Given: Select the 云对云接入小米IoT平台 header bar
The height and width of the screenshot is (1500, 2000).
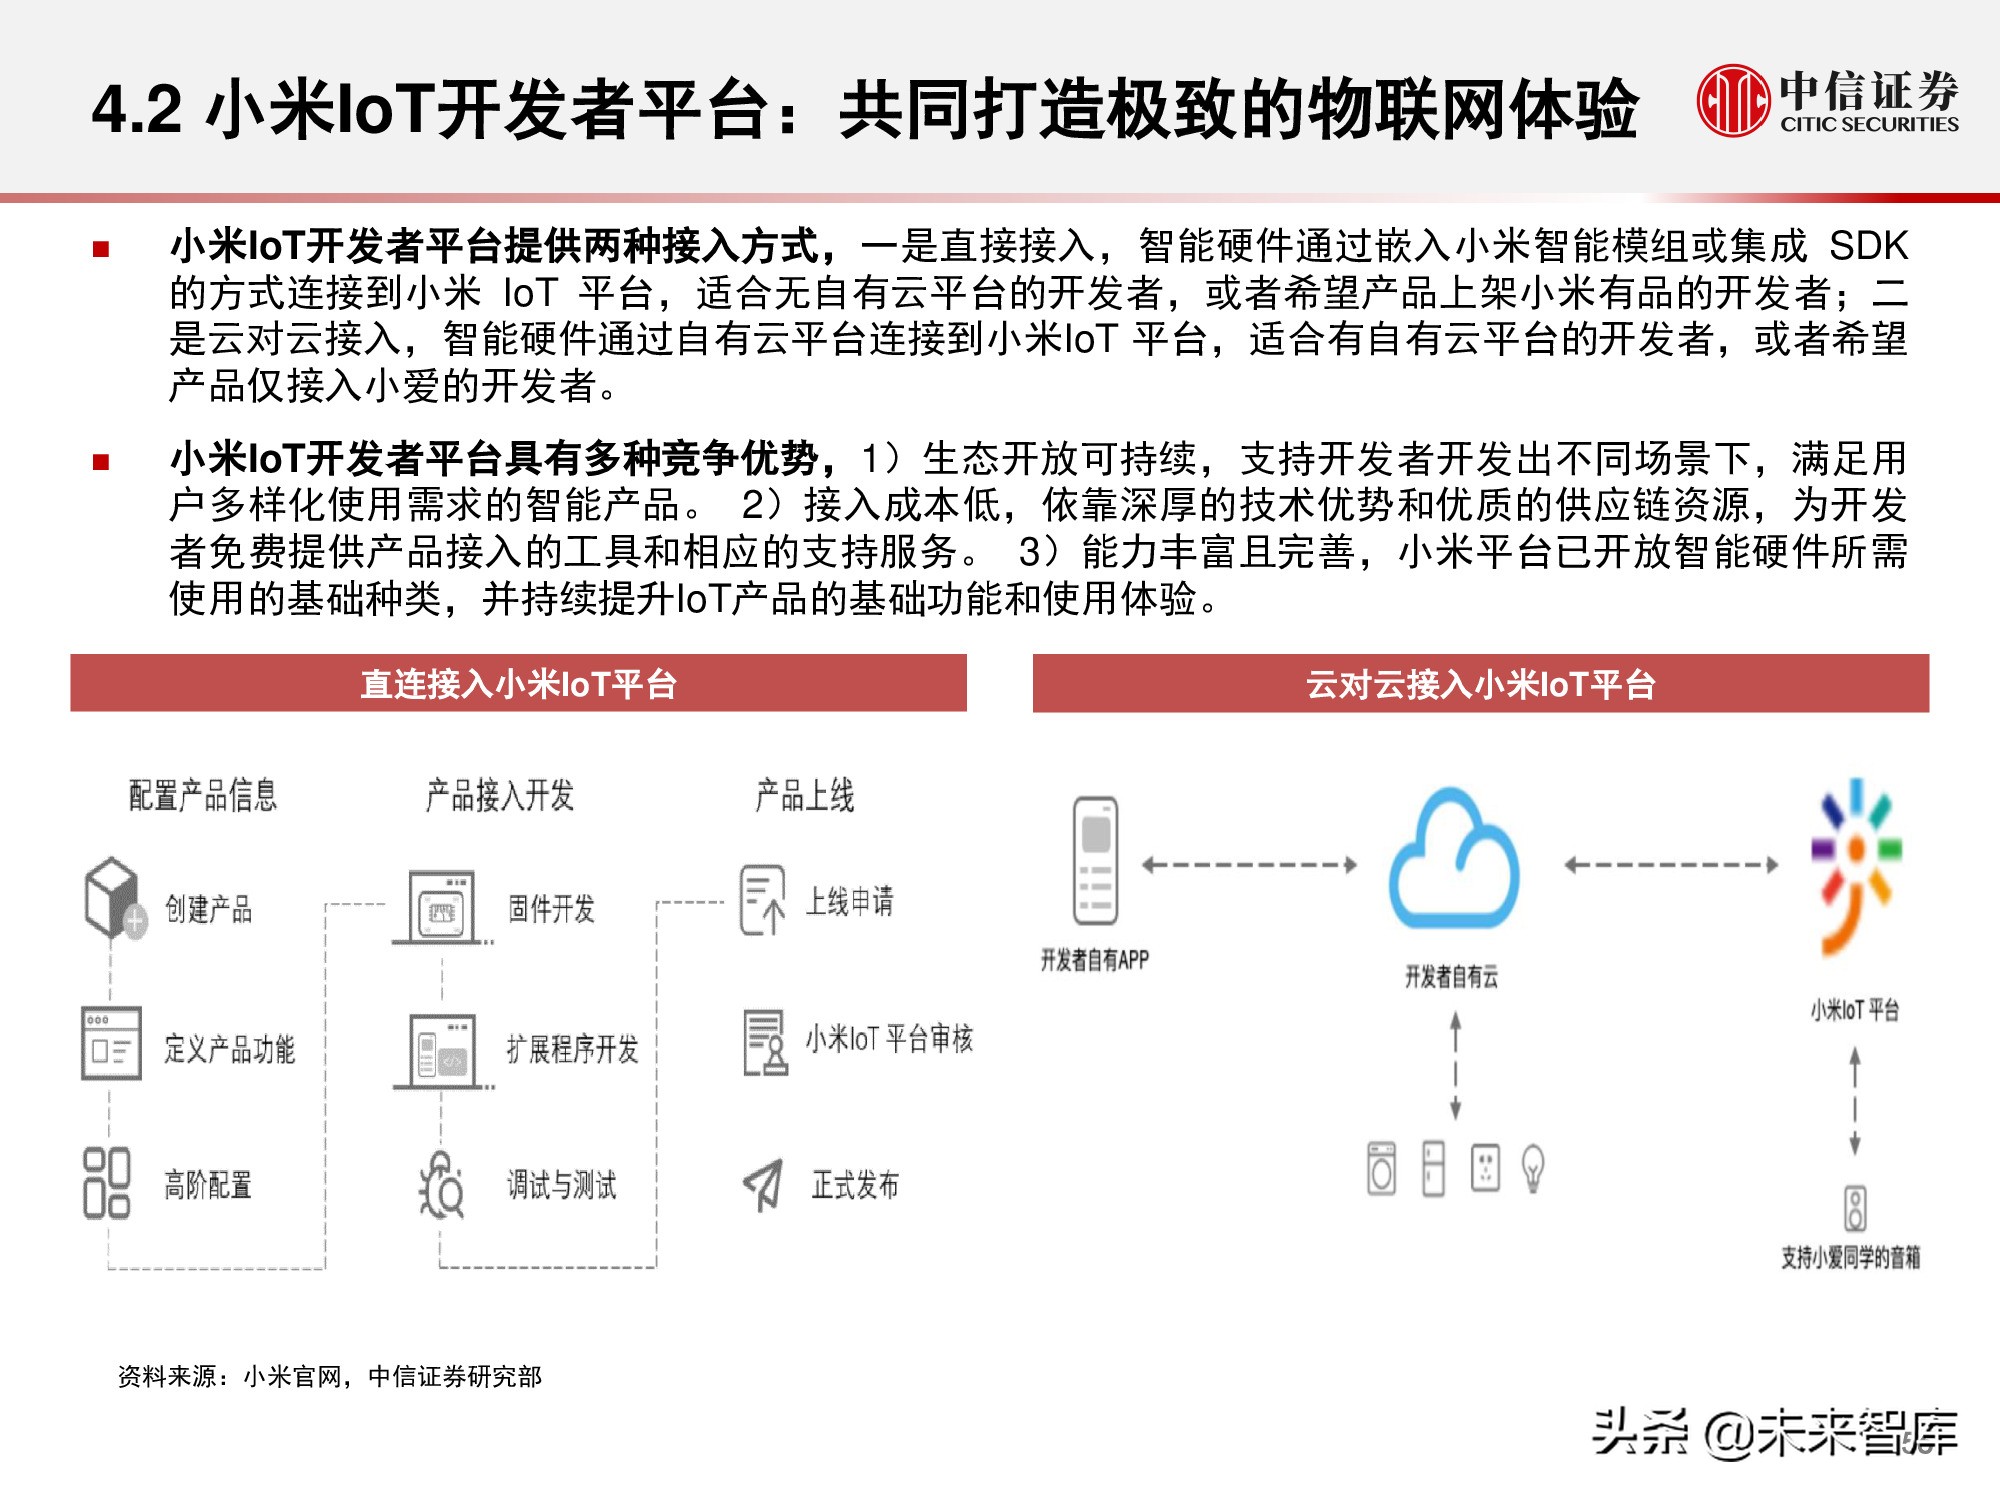Looking at the screenshot, I should click(x=1480, y=684).
